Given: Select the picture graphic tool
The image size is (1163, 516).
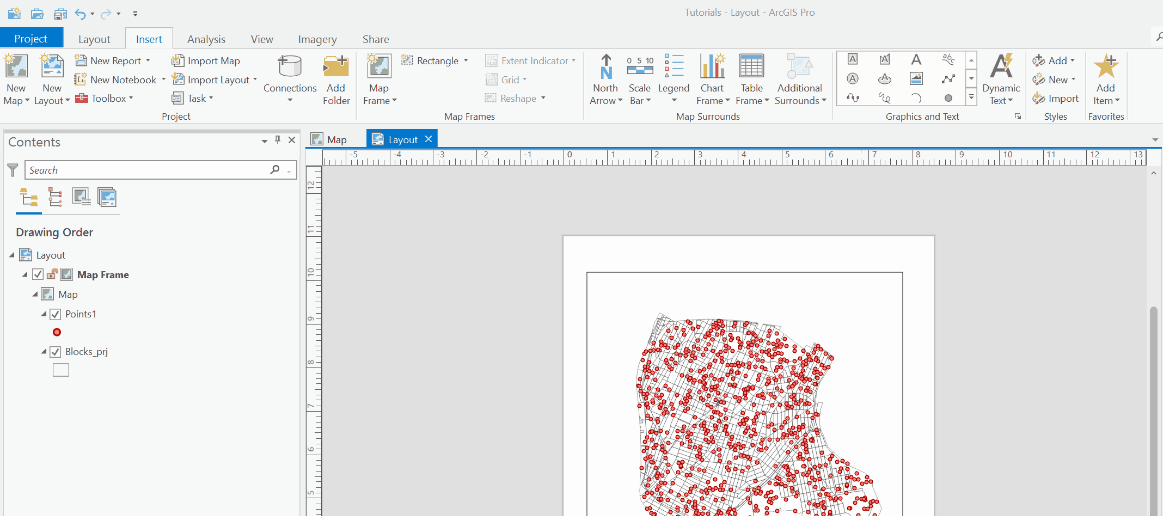Looking at the screenshot, I should [x=916, y=78].
